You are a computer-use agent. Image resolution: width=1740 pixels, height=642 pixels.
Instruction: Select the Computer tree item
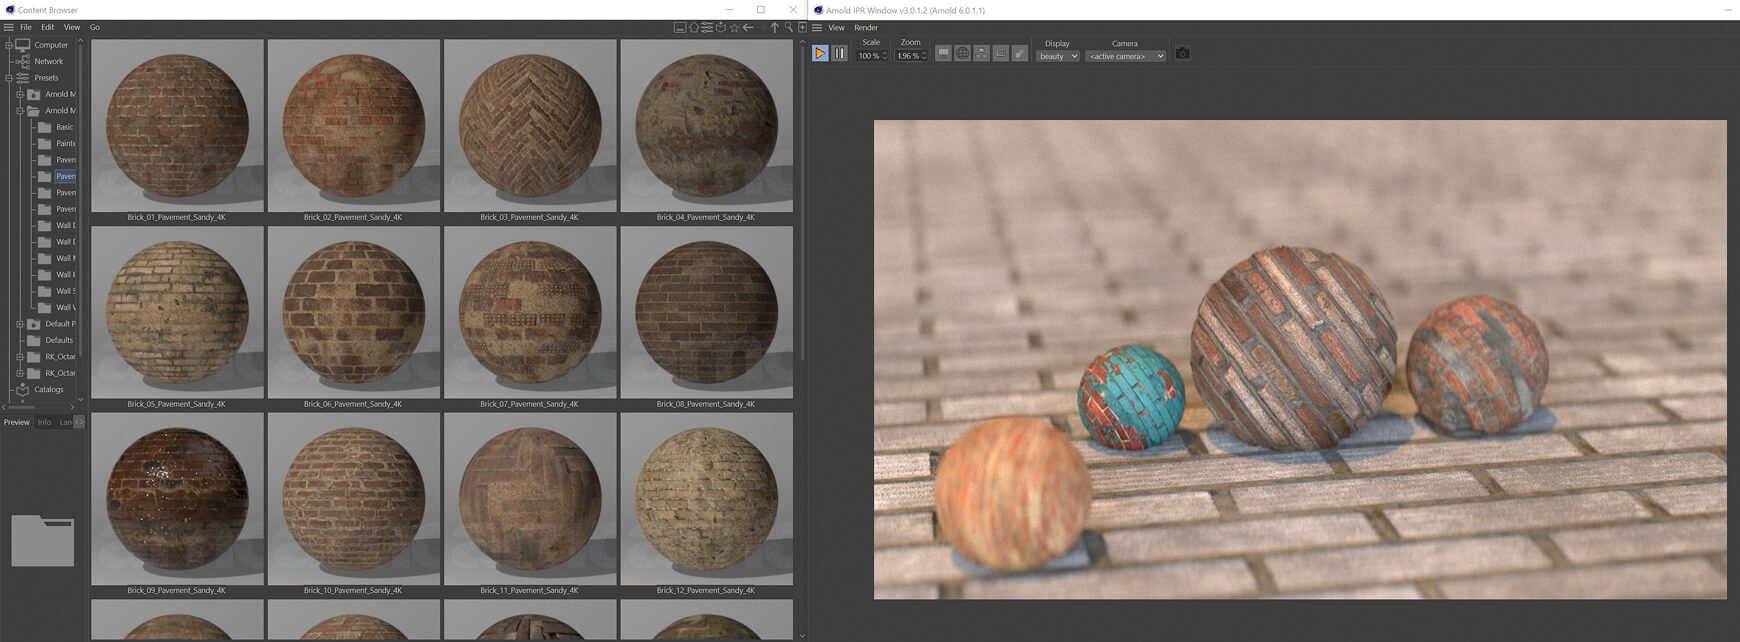coord(51,45)
